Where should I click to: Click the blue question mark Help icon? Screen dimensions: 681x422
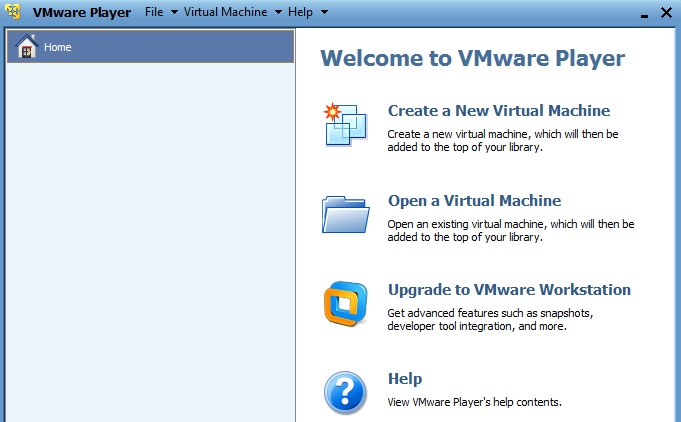click(346, 393)
